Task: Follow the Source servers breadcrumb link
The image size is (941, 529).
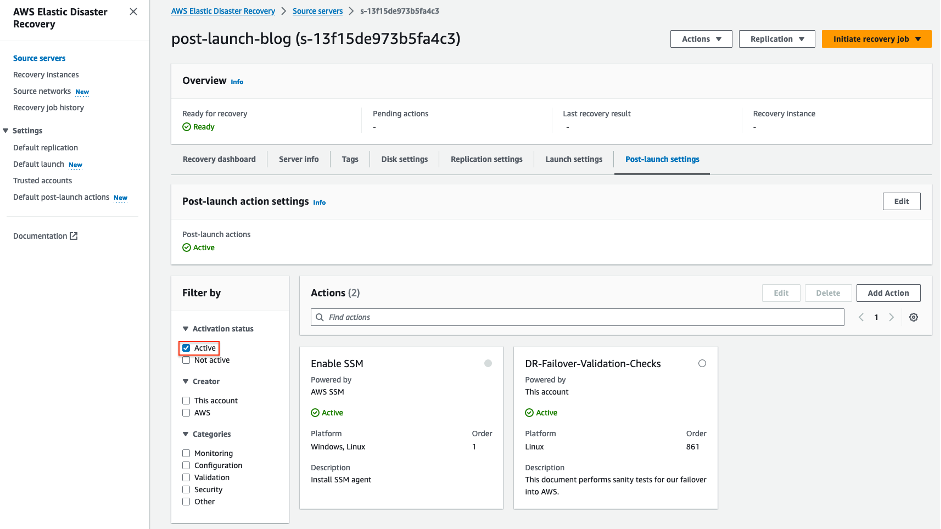Action: click(317, 11)
